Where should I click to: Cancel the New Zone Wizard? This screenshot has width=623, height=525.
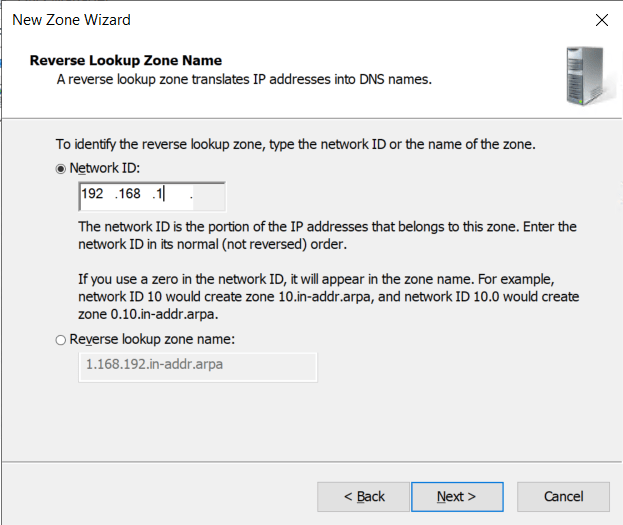coord(563,496)
